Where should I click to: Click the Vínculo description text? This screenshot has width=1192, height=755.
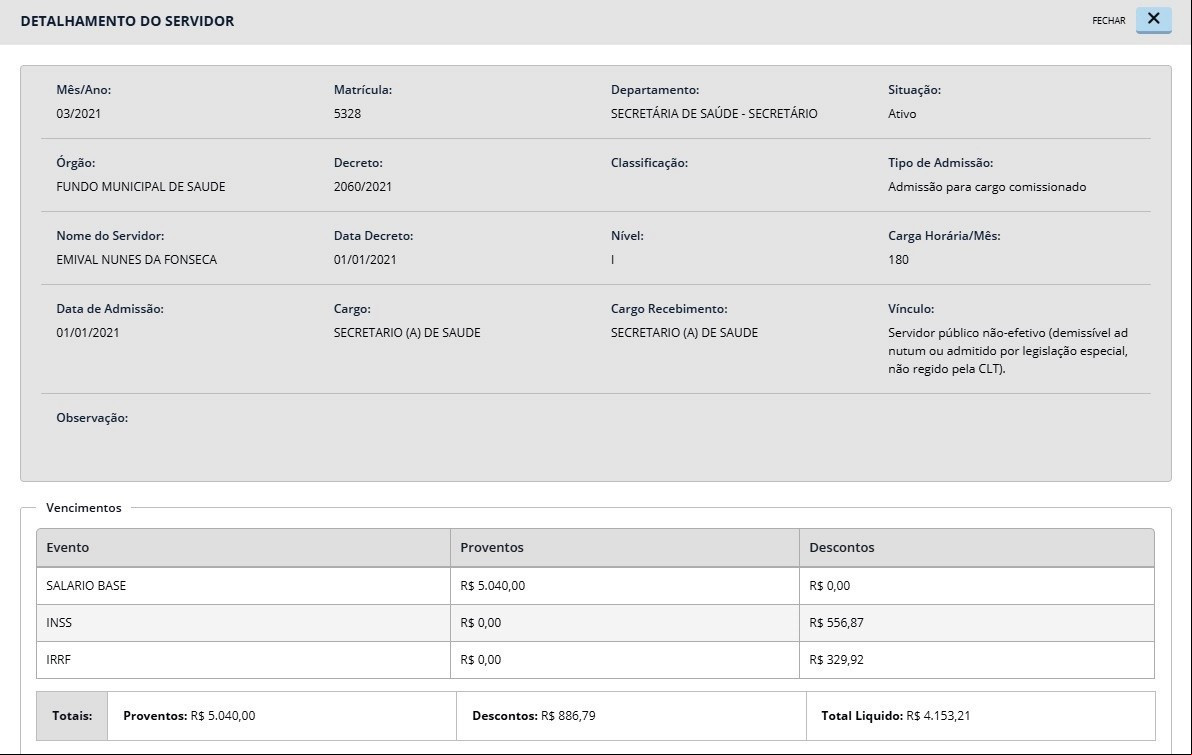(x=1008, y=351)
